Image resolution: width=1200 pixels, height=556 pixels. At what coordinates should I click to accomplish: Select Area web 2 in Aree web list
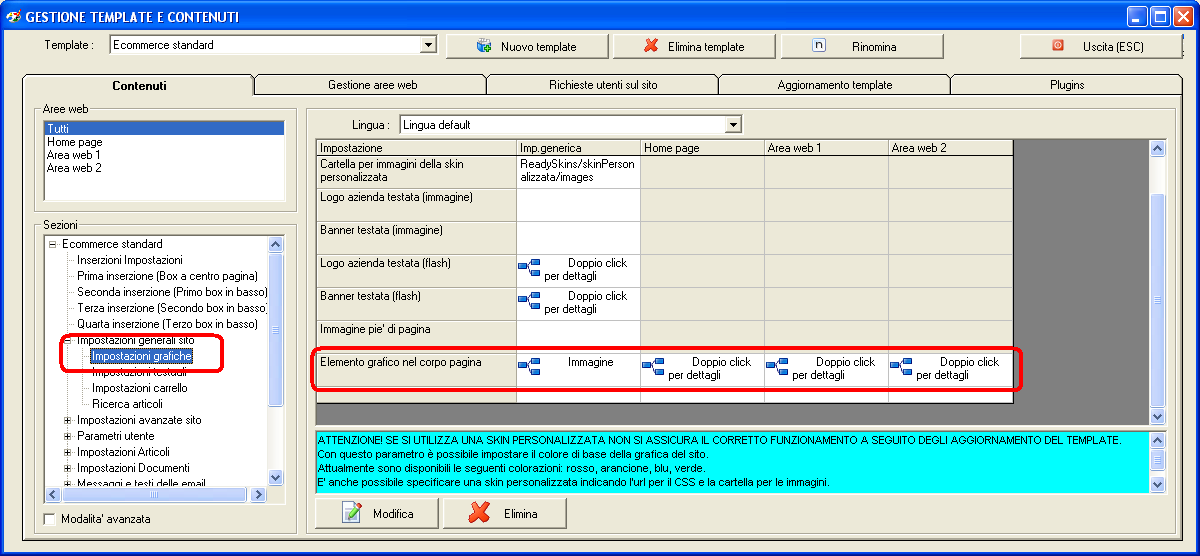coord(164,168)
